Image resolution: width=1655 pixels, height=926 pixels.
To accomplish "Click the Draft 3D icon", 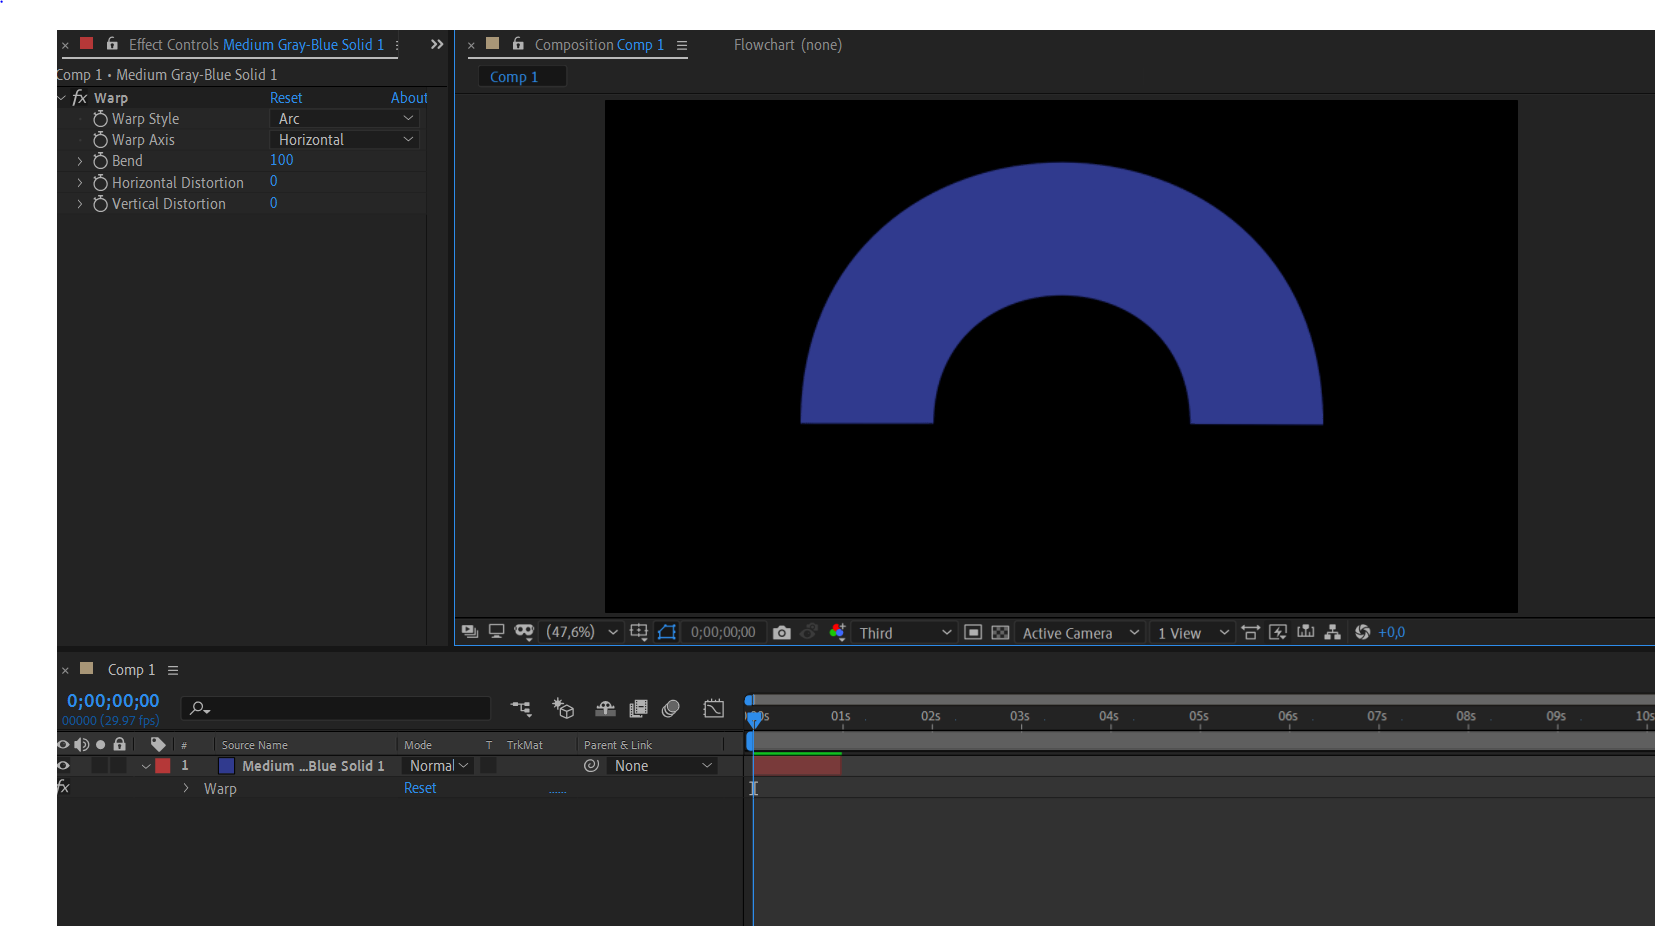I will coord(563,709).
